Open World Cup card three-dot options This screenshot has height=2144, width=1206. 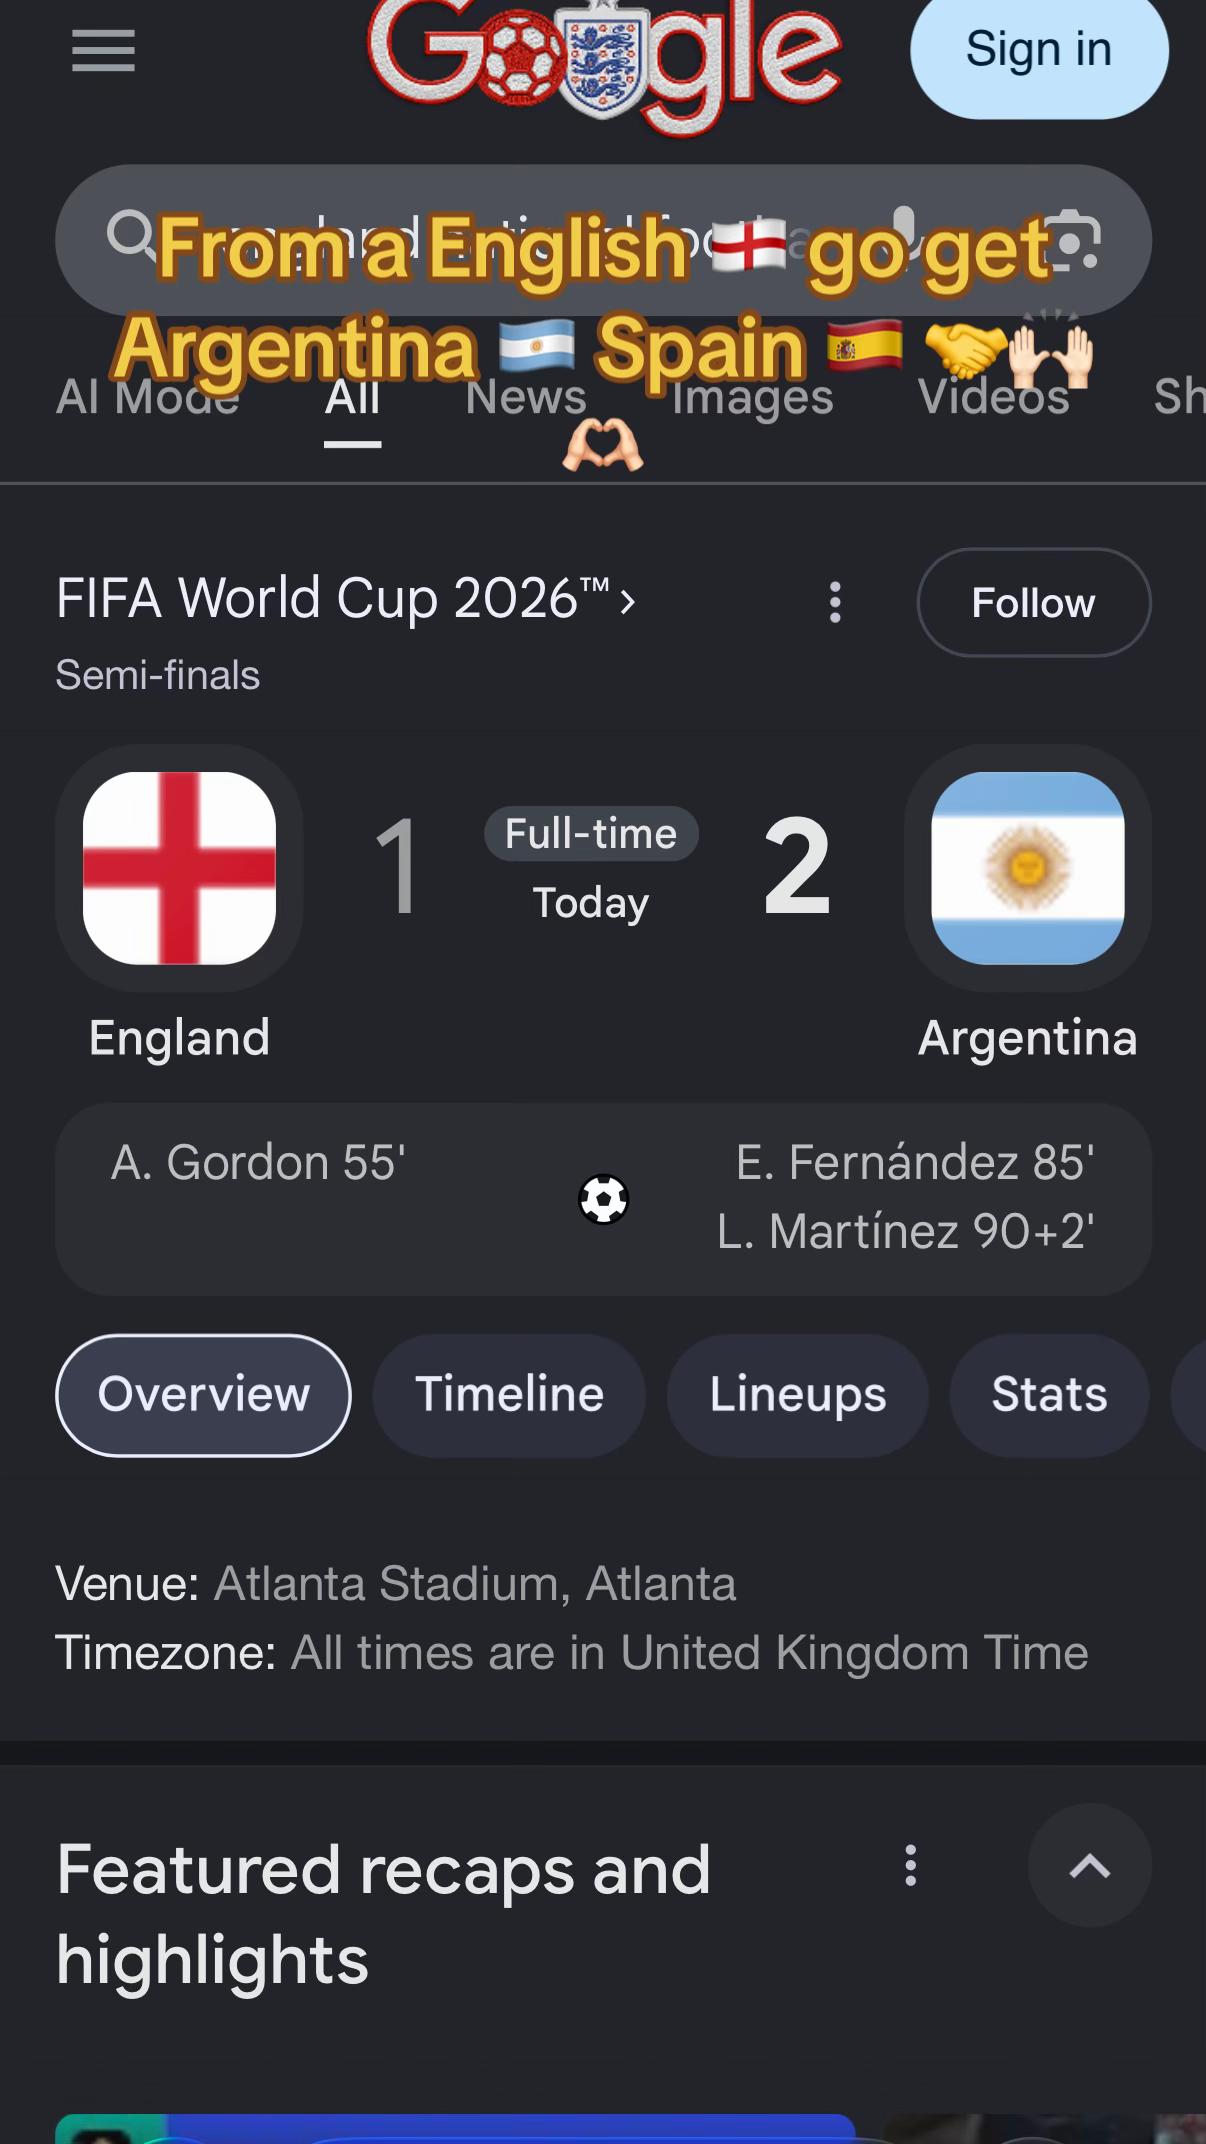835,603
